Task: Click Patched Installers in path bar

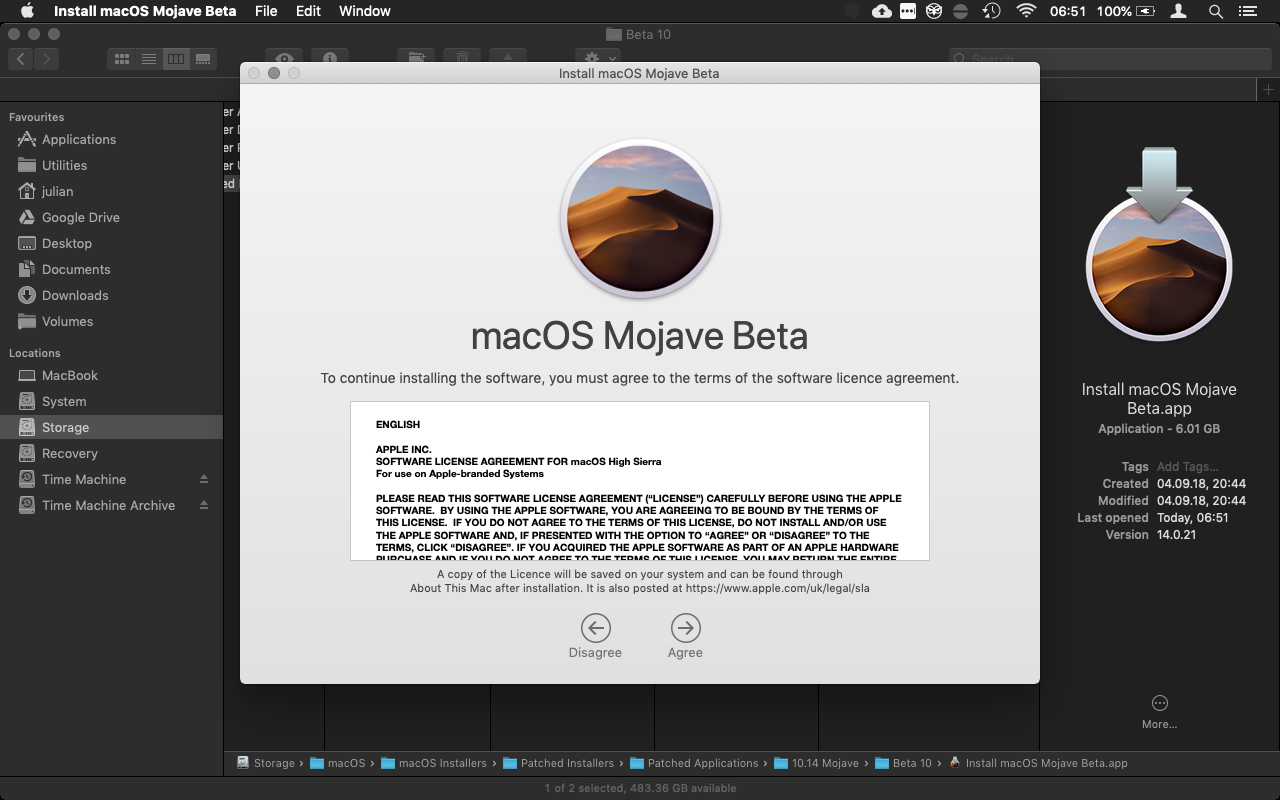Action: [559, 763]
